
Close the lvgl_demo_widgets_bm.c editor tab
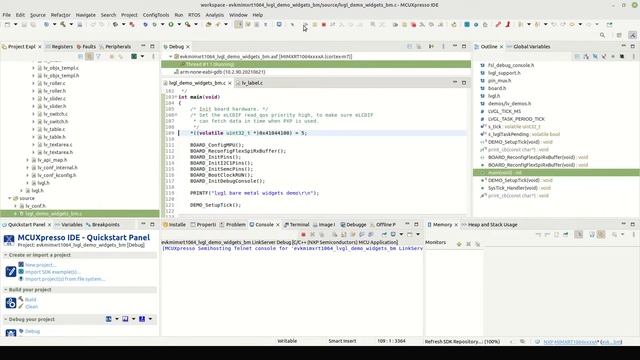click(x=230, y=83)
